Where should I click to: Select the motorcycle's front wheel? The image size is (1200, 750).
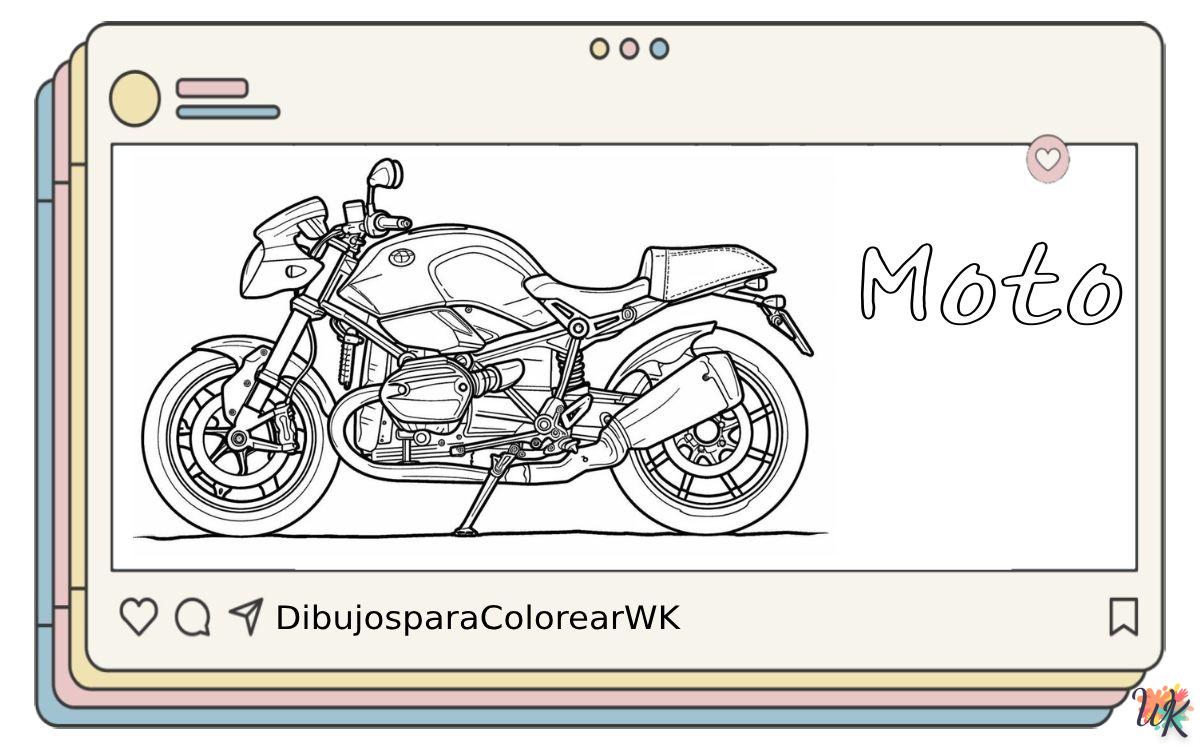pos(238,438)
